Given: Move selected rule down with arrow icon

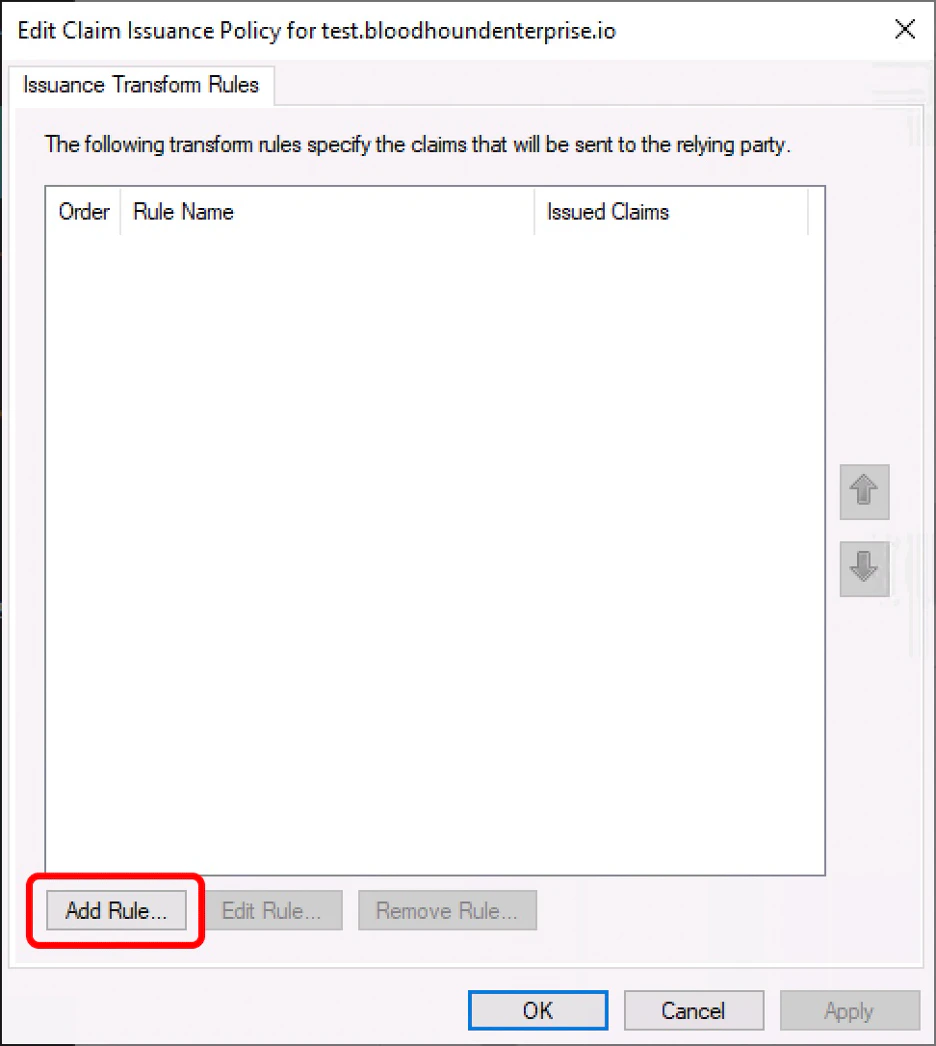Looking at the screenshot, I should click(864, 568).
